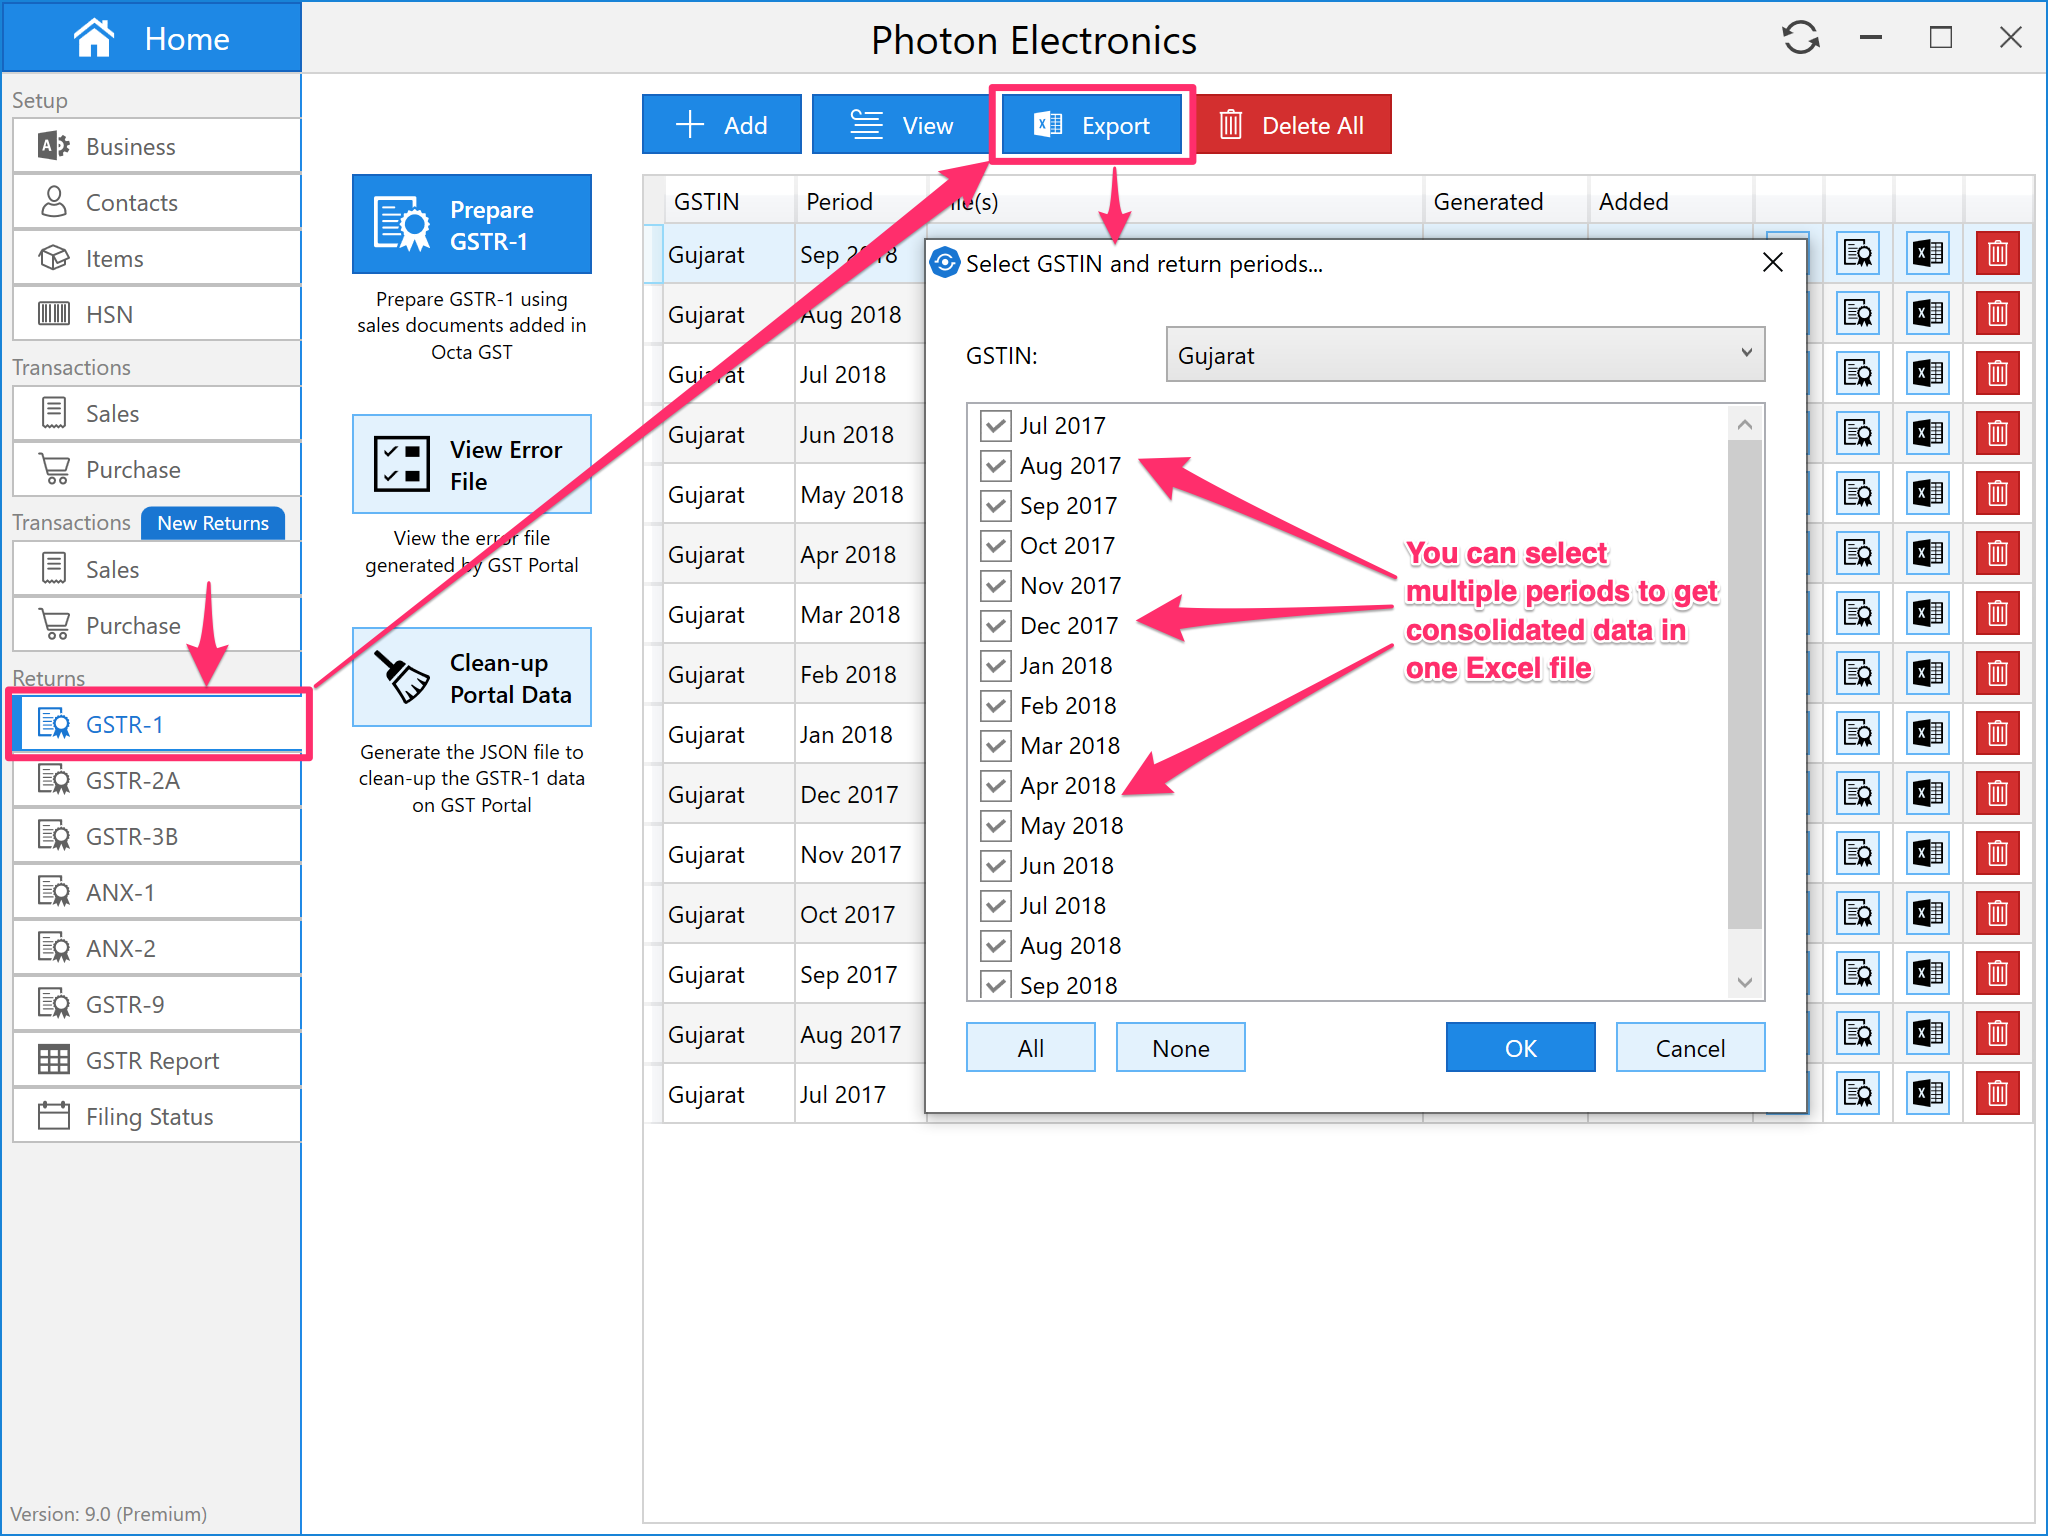Click OK to confirm period selection

1519,1048
